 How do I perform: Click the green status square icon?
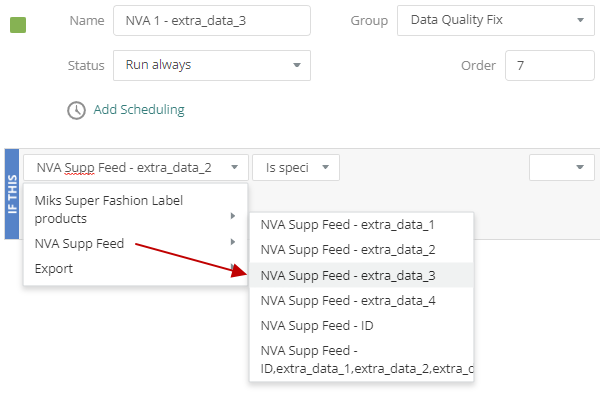click(18, 25)
